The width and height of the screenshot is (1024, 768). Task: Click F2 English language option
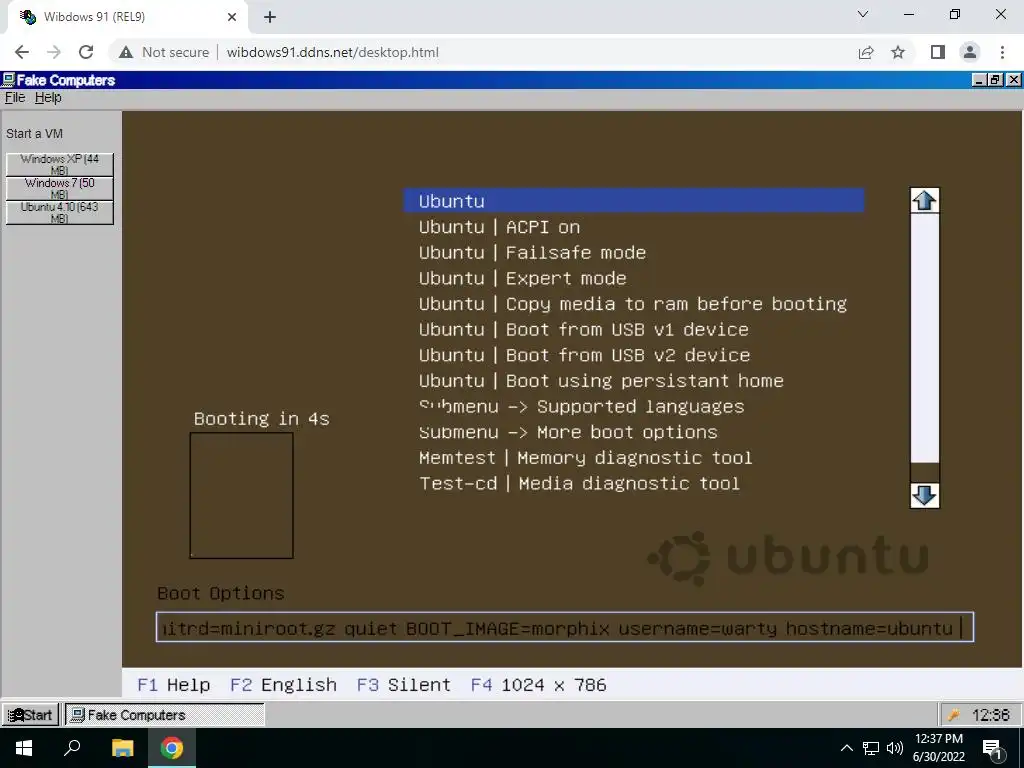[283, 684]
